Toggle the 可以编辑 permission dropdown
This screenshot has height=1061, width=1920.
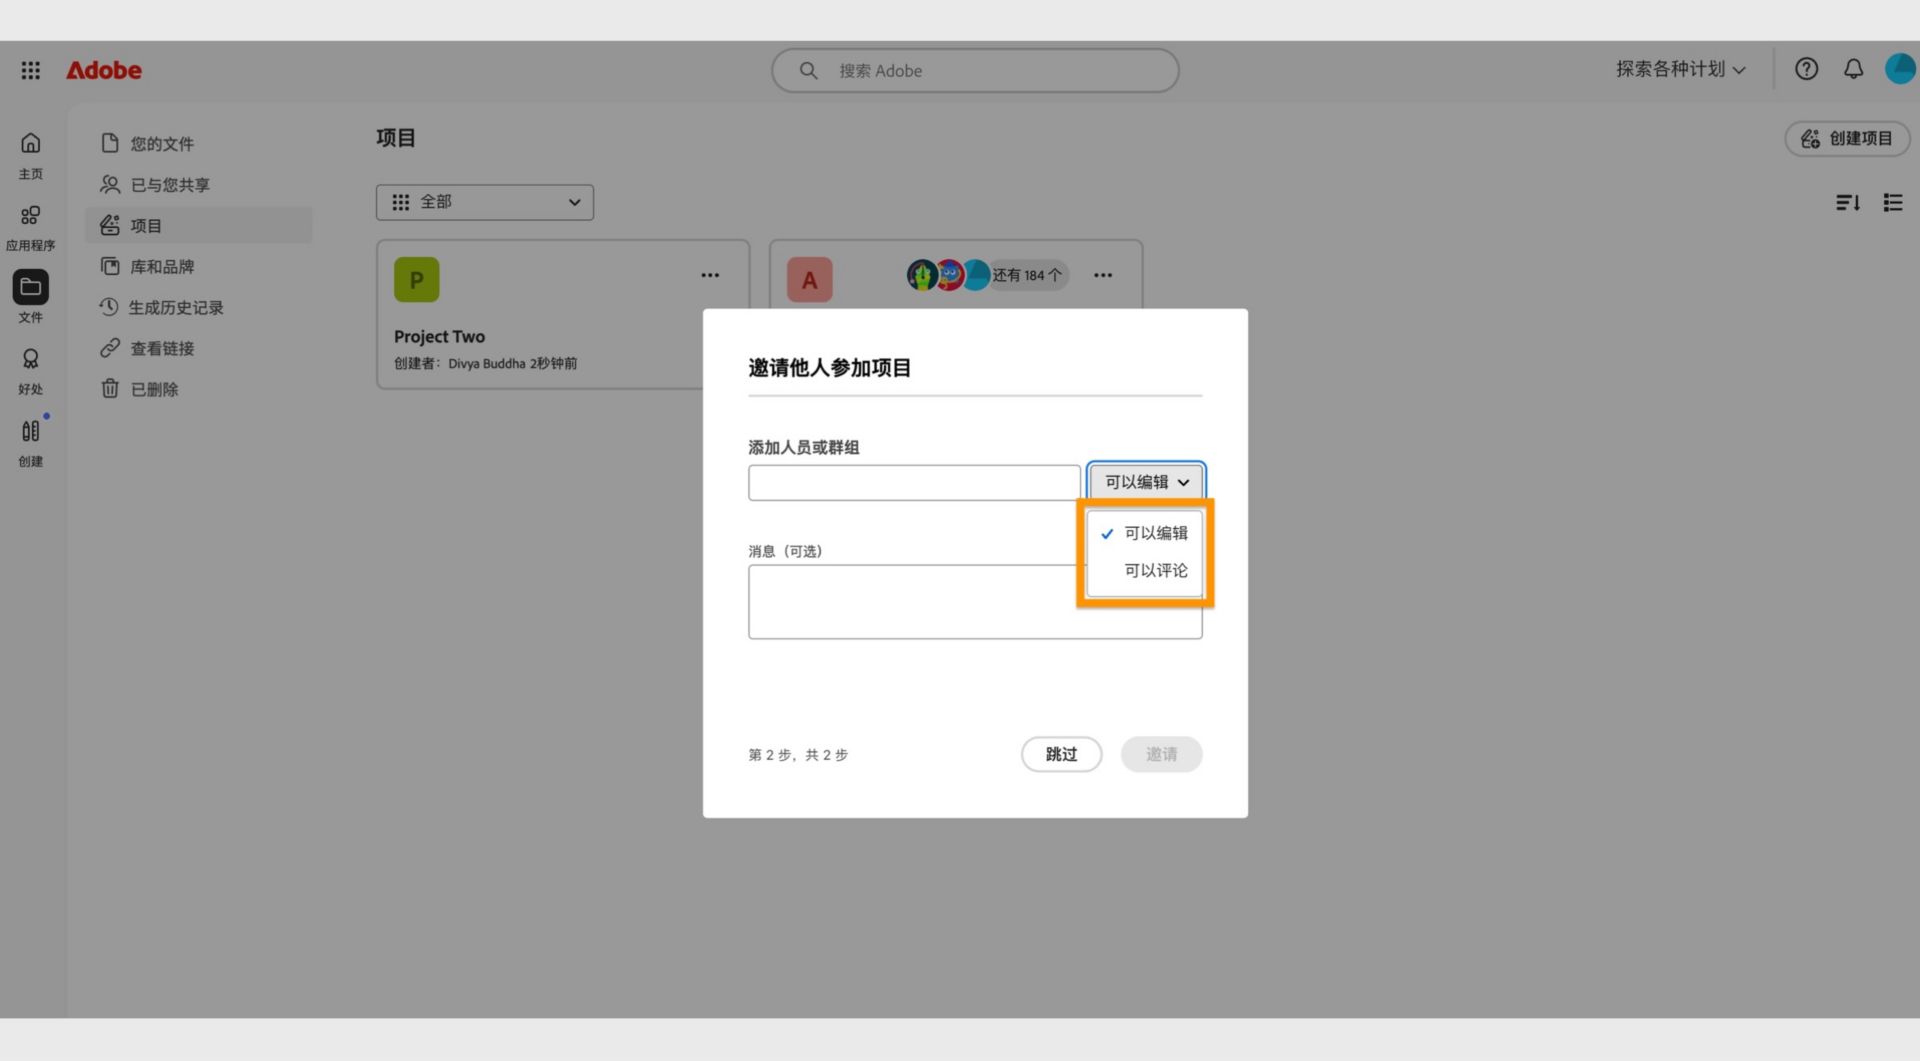(x=1146, y=482)
